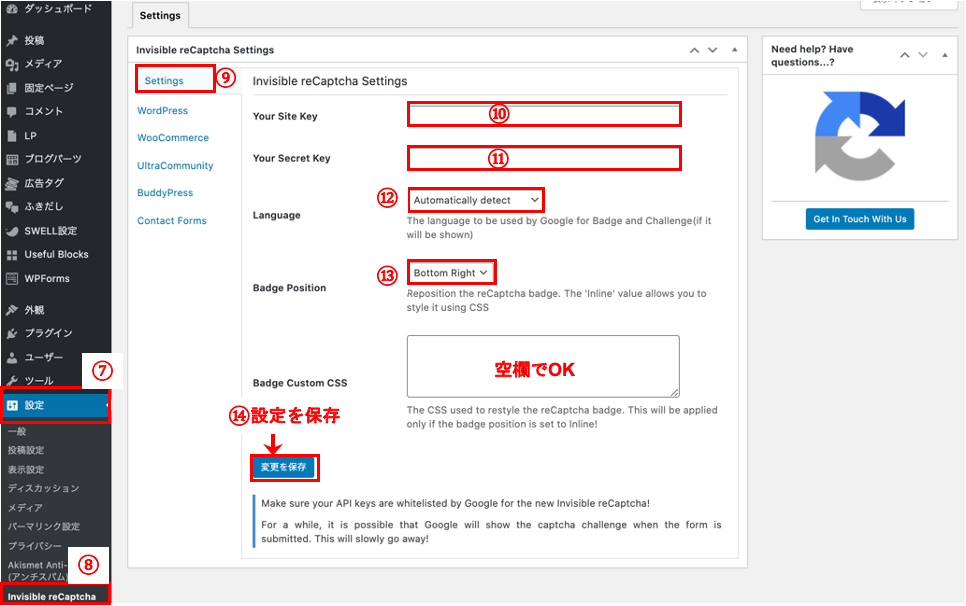Move Invisible reCaptcha Settings panel down
966x606 pixels.
pos(713,50)
